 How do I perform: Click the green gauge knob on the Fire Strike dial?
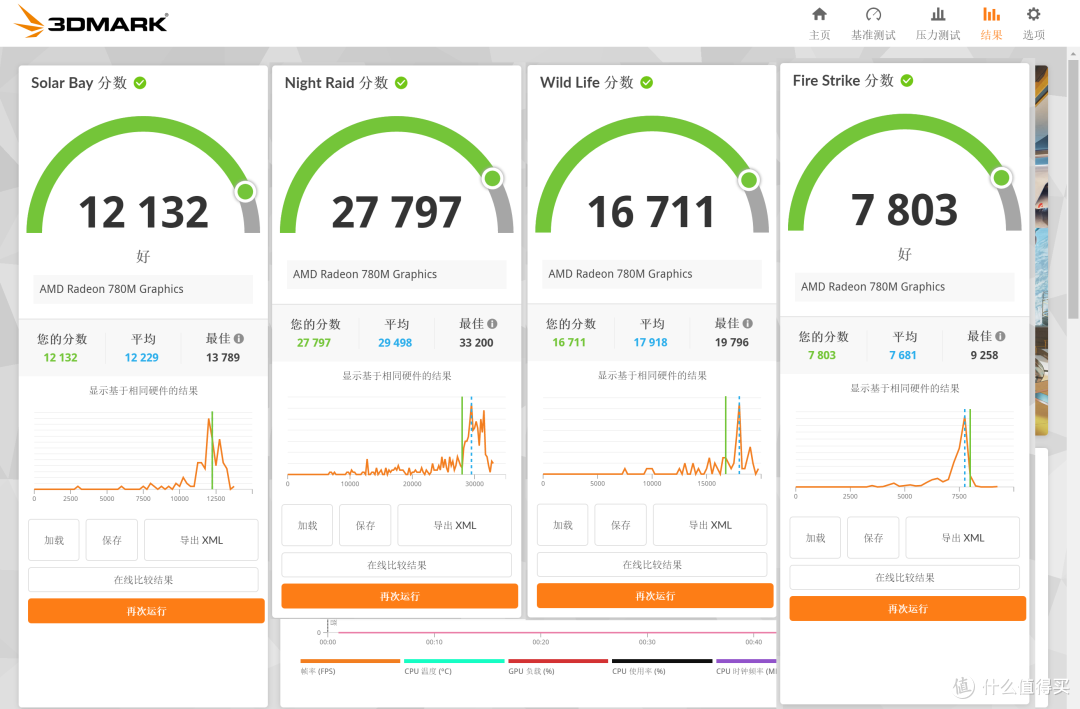(1001, 178)
